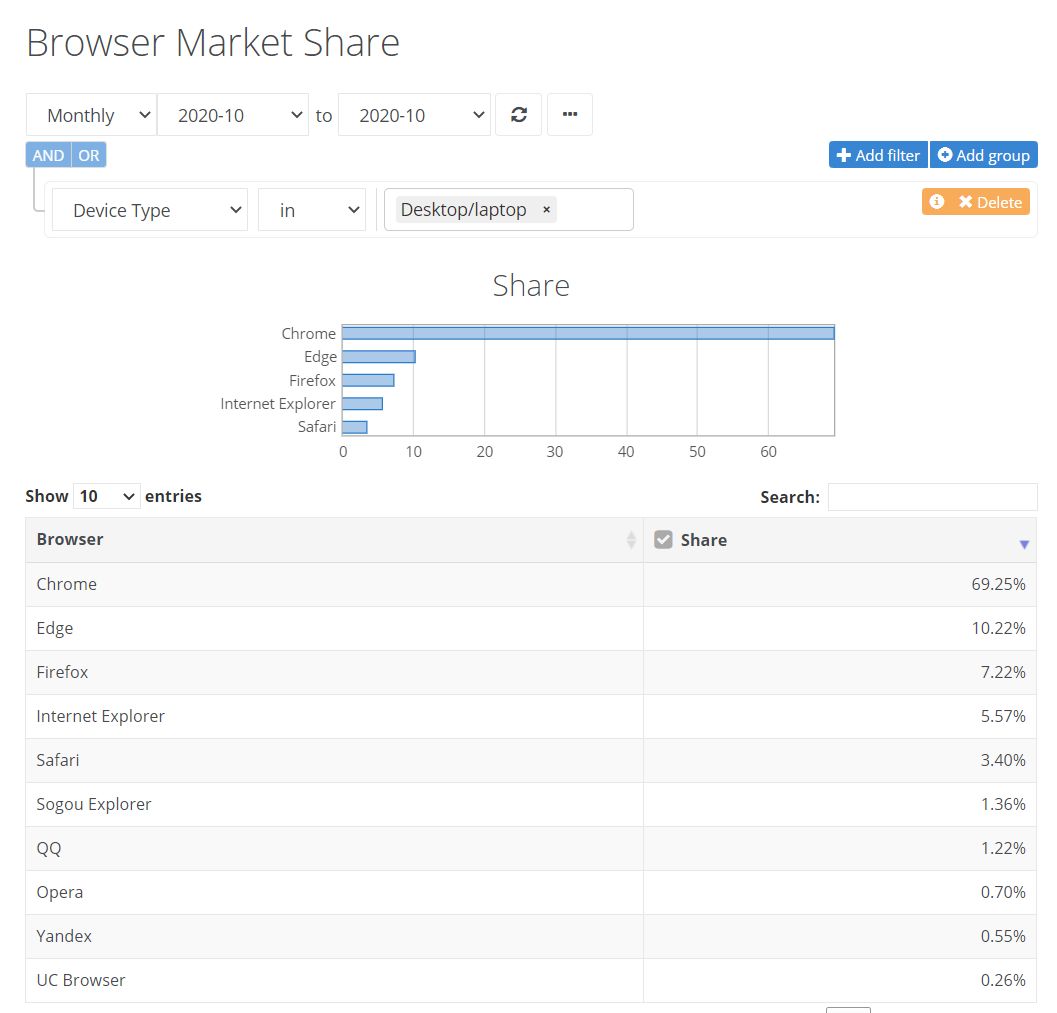This screenshot has height=1013, width=1057.
Task: Change Show entries from 10
Action: (x=106, y=496)
